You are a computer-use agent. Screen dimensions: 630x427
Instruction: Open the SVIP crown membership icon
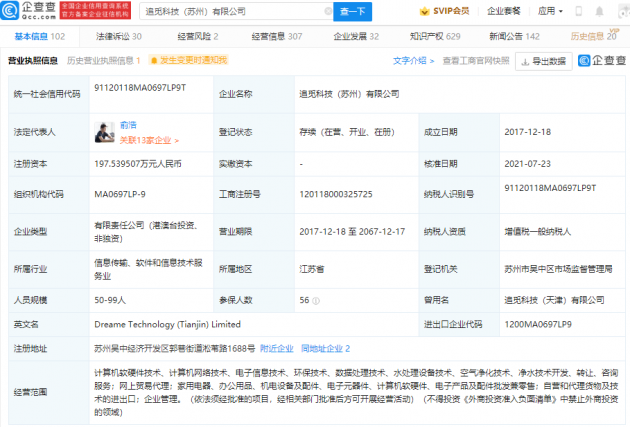click(424, 11)
